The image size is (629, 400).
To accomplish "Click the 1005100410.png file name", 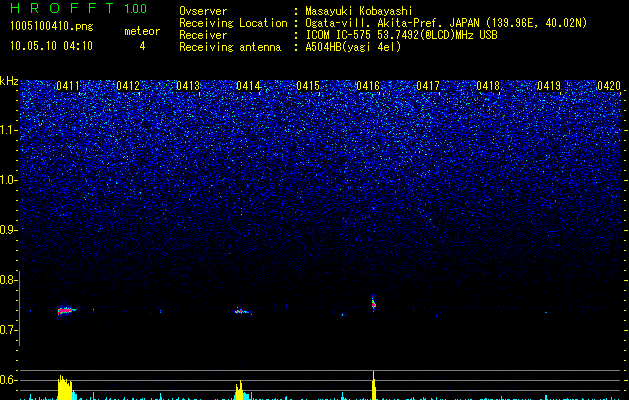I will click(x=52, y=27).
